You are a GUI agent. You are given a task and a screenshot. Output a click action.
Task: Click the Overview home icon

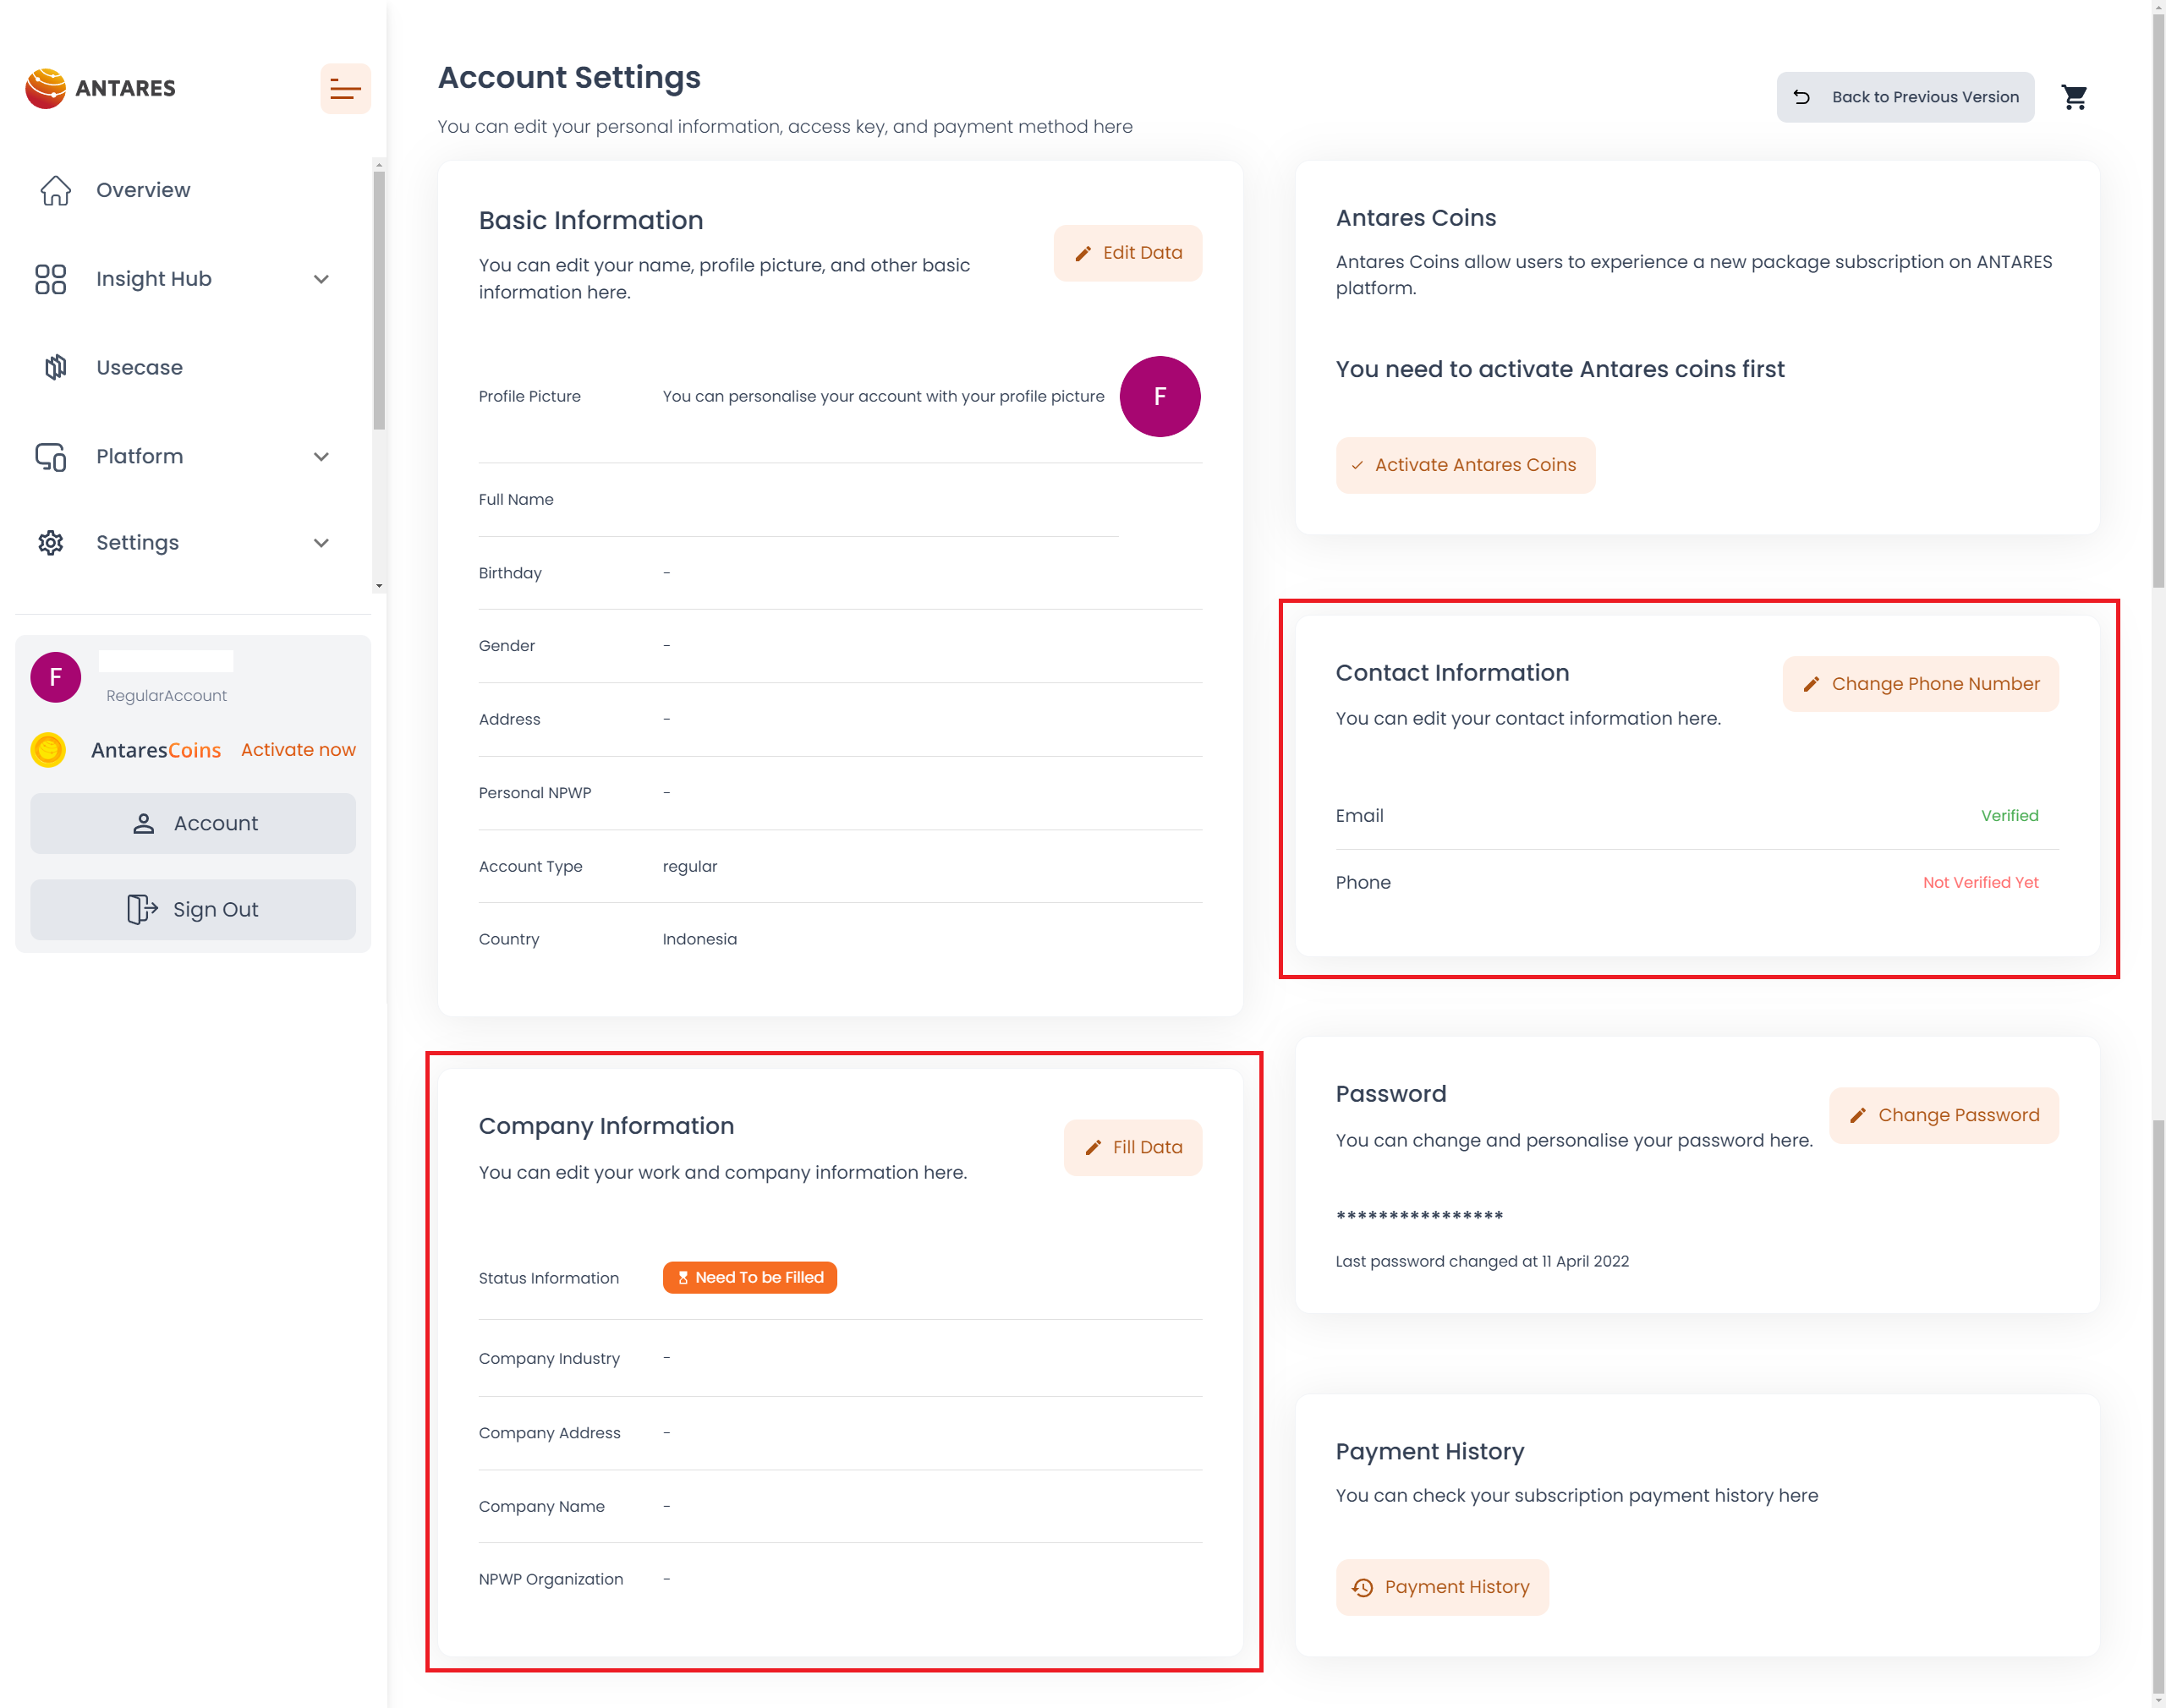tap(55, 190)
